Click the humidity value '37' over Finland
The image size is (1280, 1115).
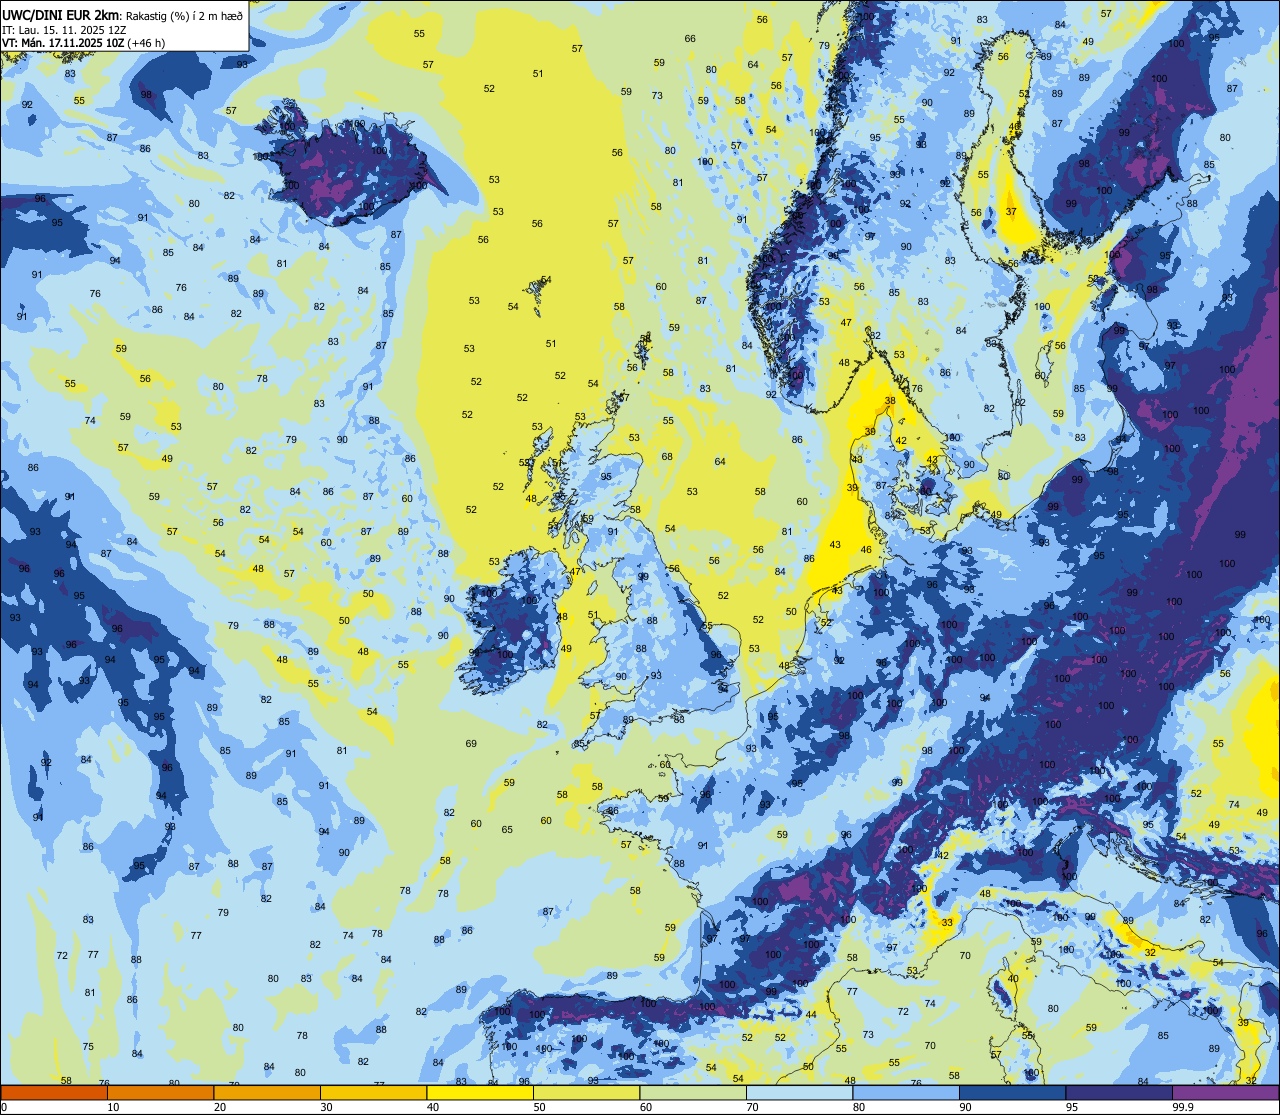(x=1011, y=211)
